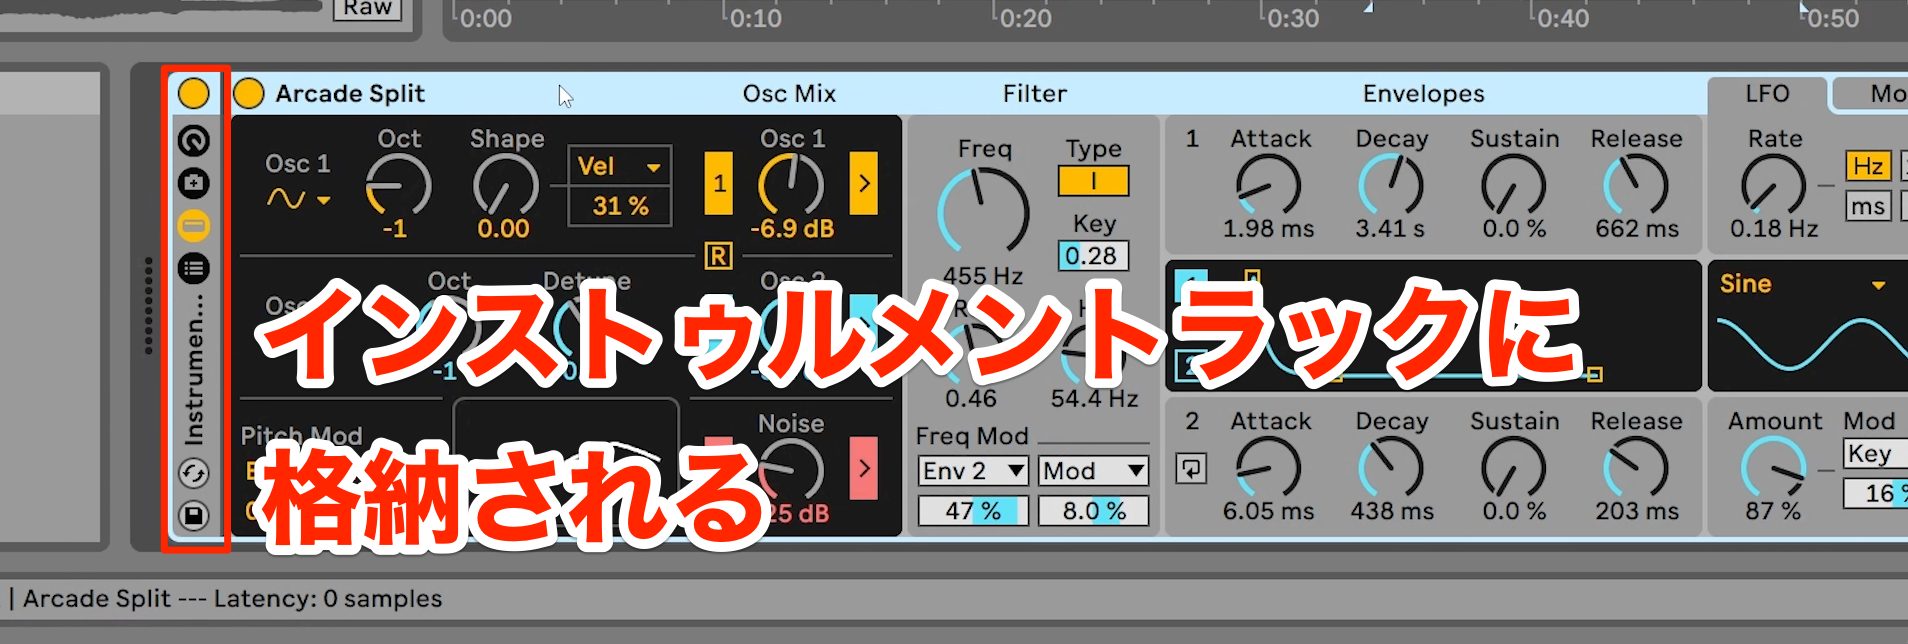Toggle the R retrigger button
The height and width of the screenshot is (644, 1908).
pyautogui.click(x=718, y=257)
